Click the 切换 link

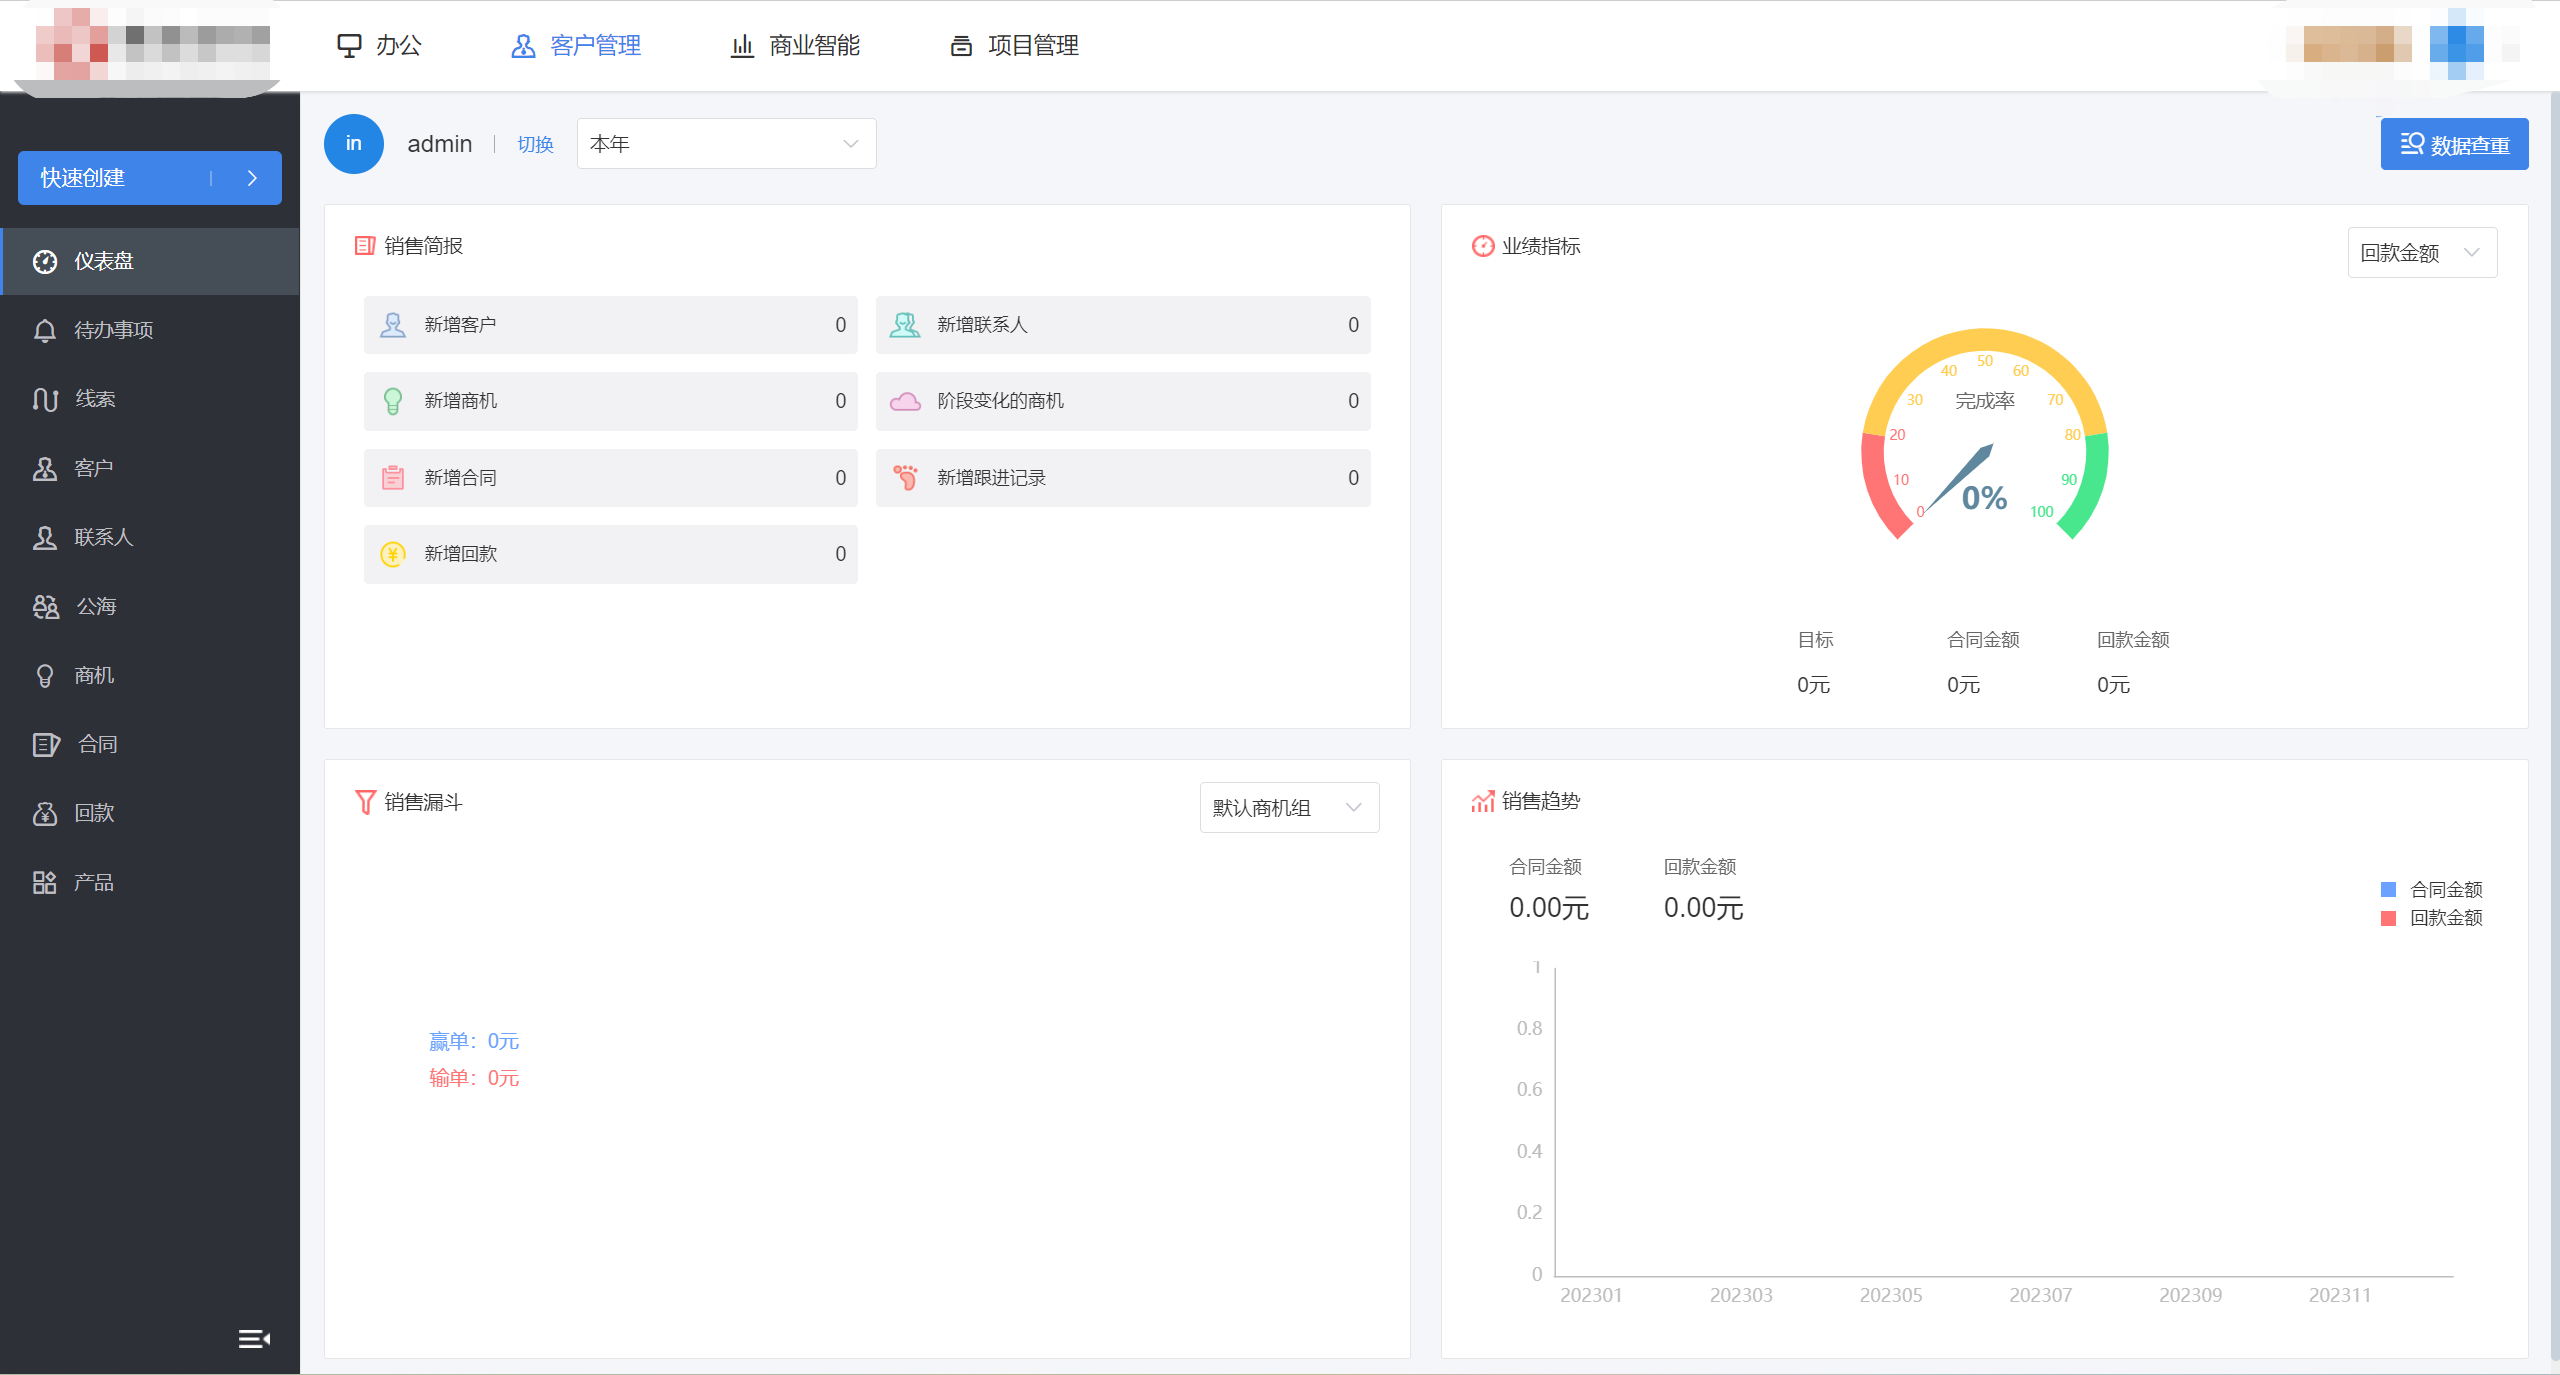(535, 144)
